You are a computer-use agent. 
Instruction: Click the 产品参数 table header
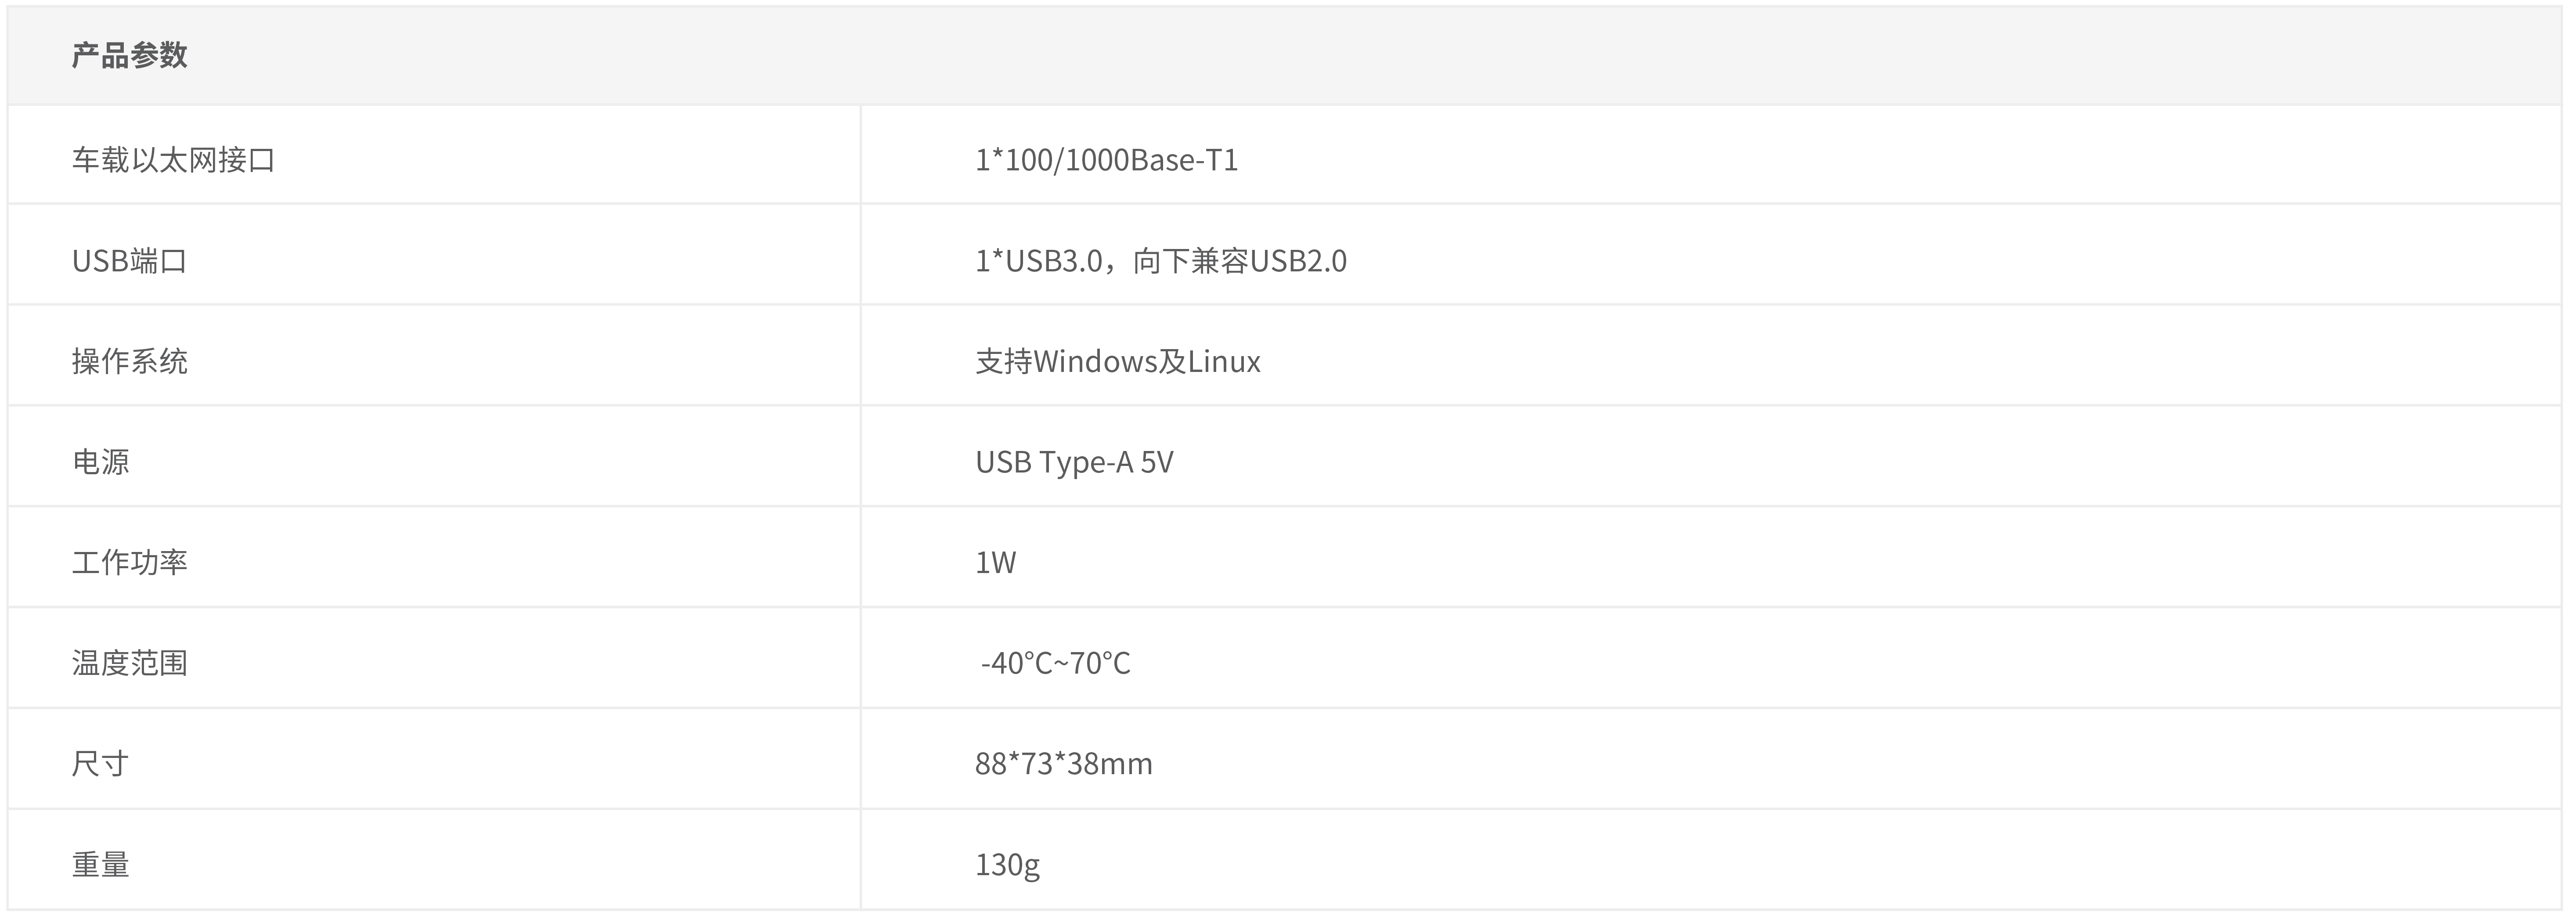coord(129,55)
